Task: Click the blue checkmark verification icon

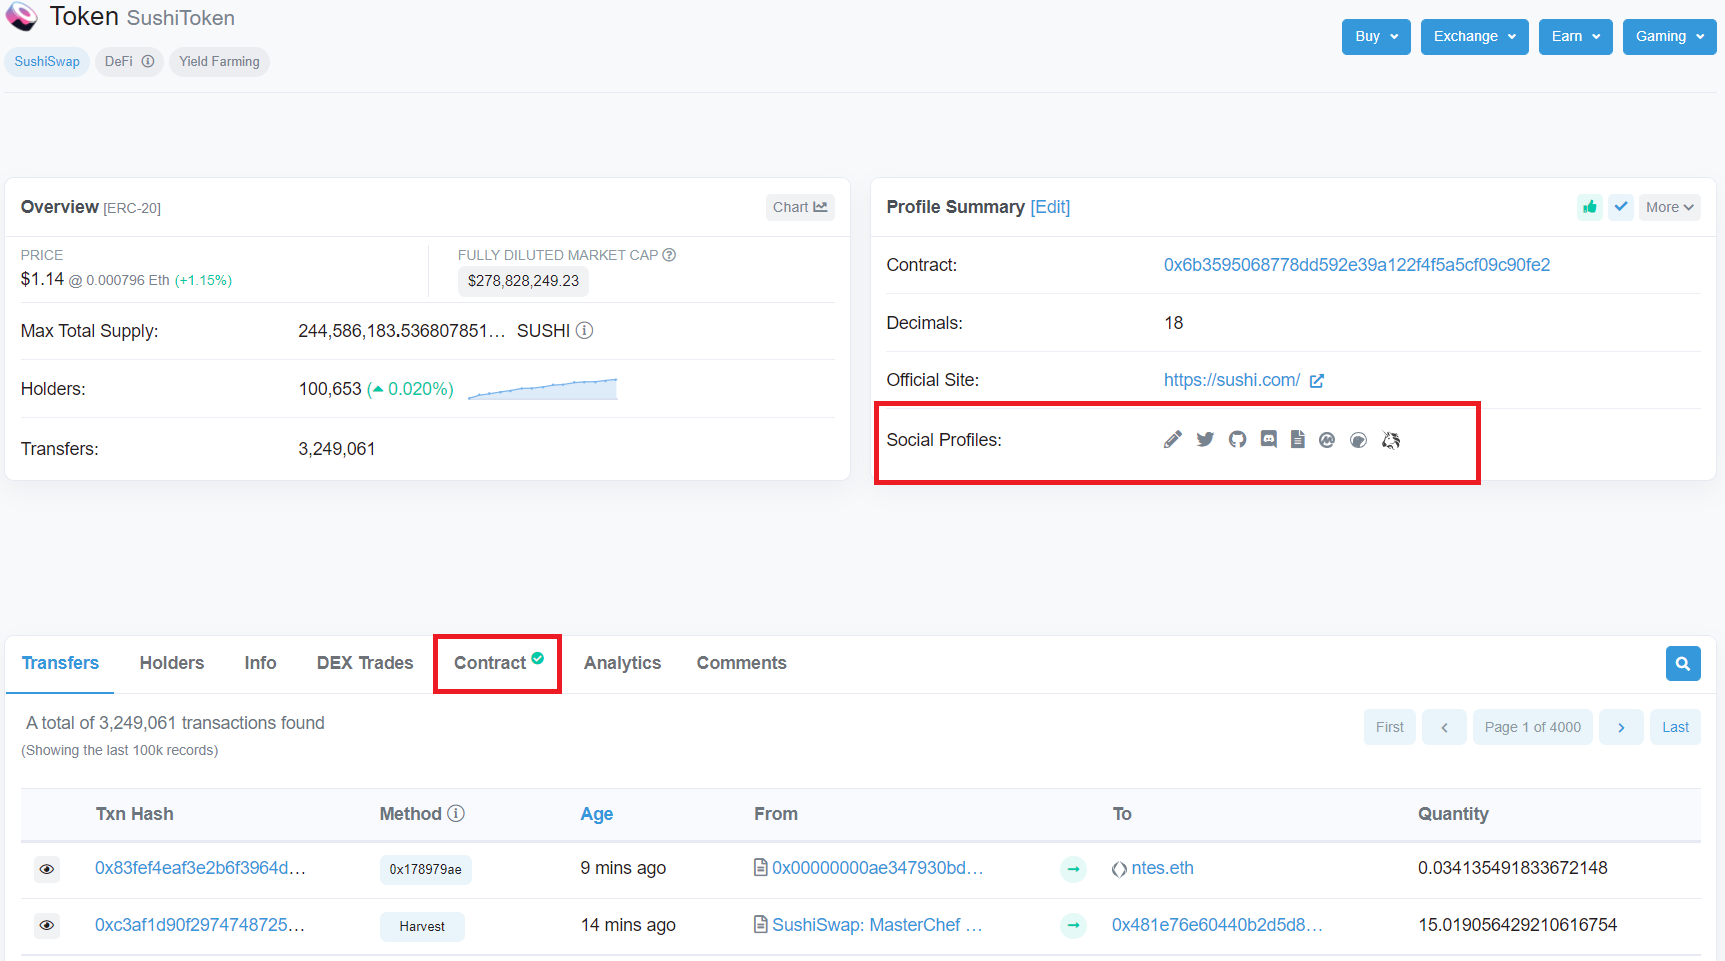Action: (1621, 207)
